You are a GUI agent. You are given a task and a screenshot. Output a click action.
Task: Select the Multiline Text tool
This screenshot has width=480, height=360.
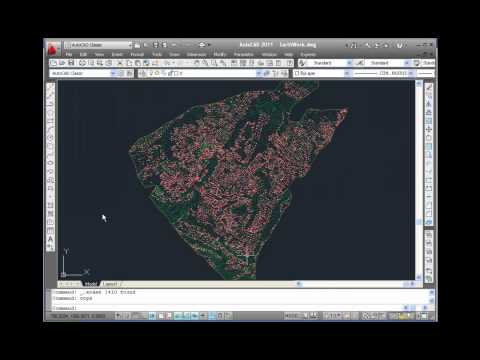[x=50, y=239]
